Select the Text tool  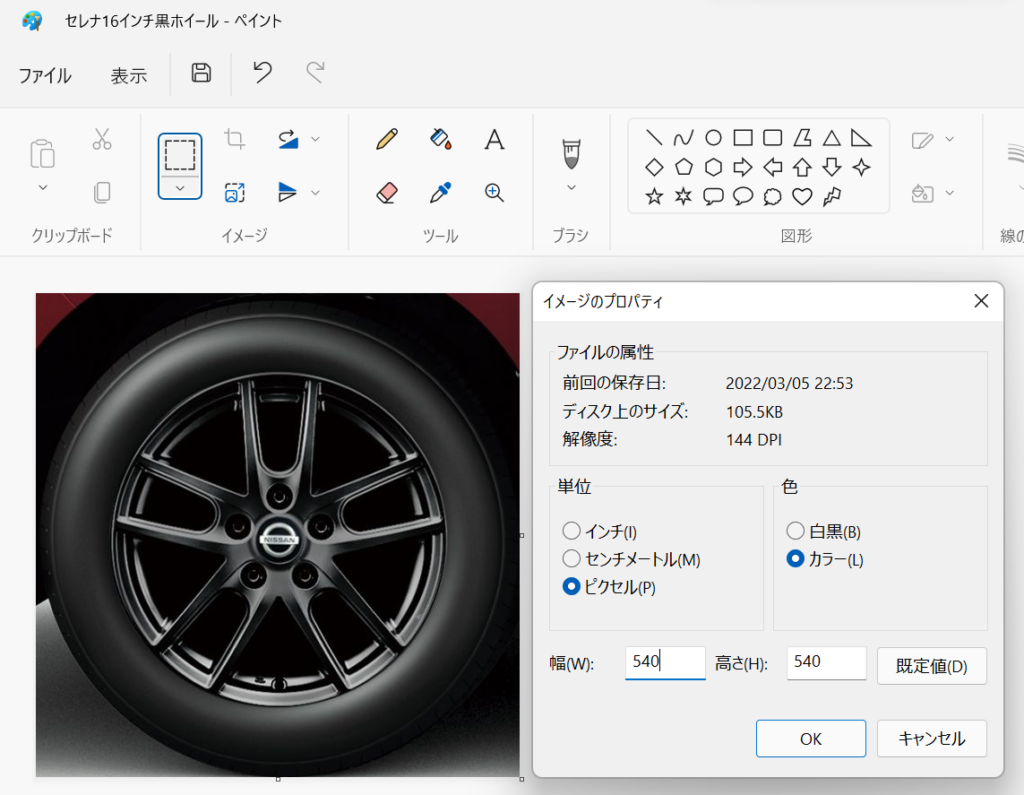pyautogui.click(x=494, y=140)
